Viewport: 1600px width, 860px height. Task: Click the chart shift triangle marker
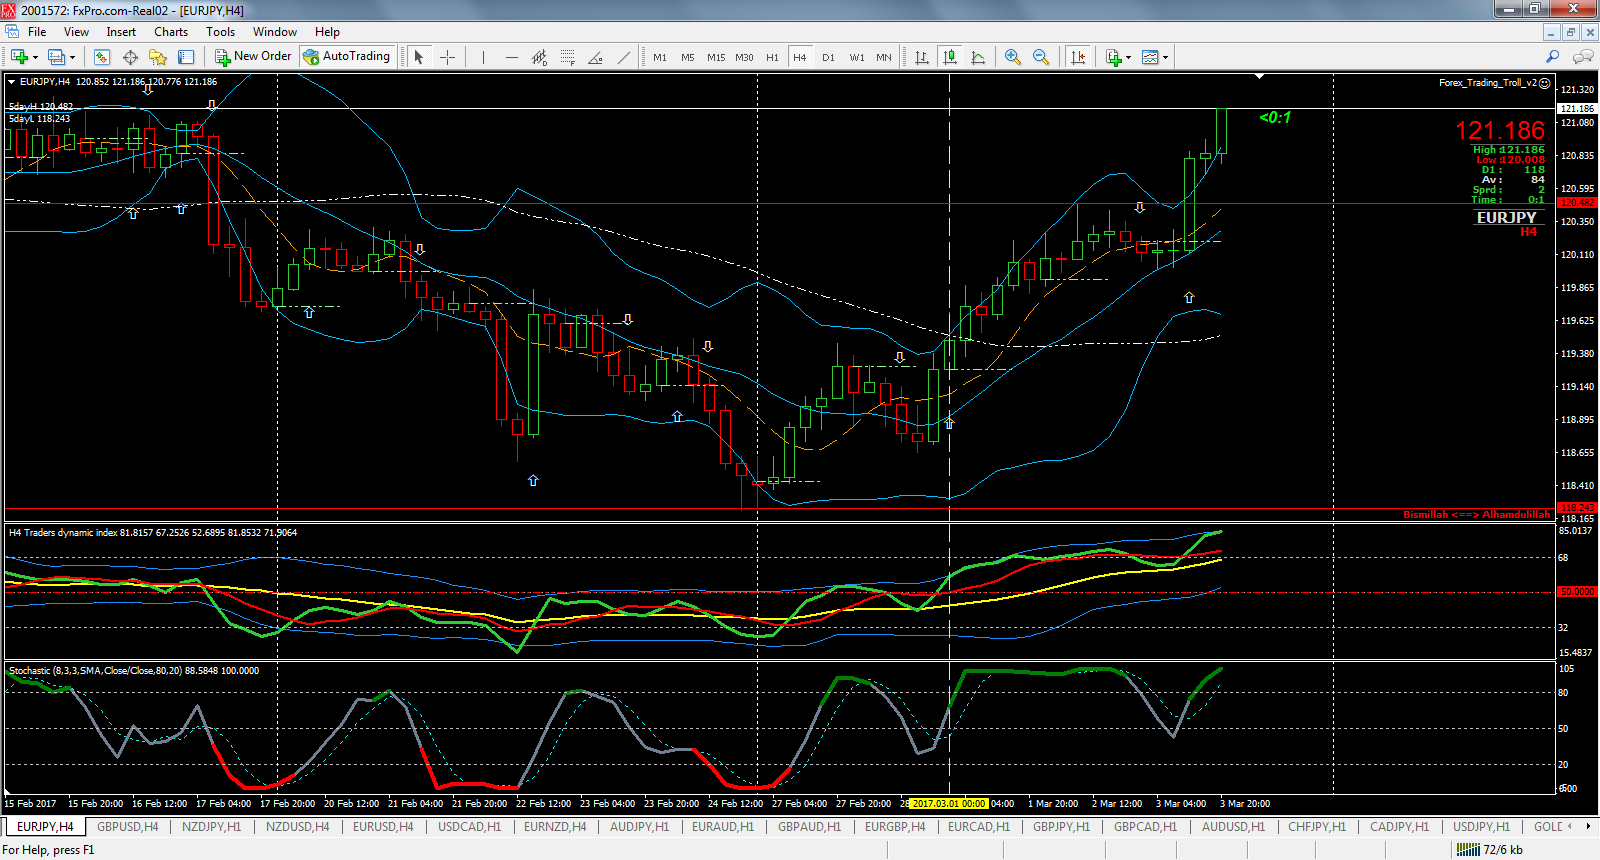click(1260, 77)
